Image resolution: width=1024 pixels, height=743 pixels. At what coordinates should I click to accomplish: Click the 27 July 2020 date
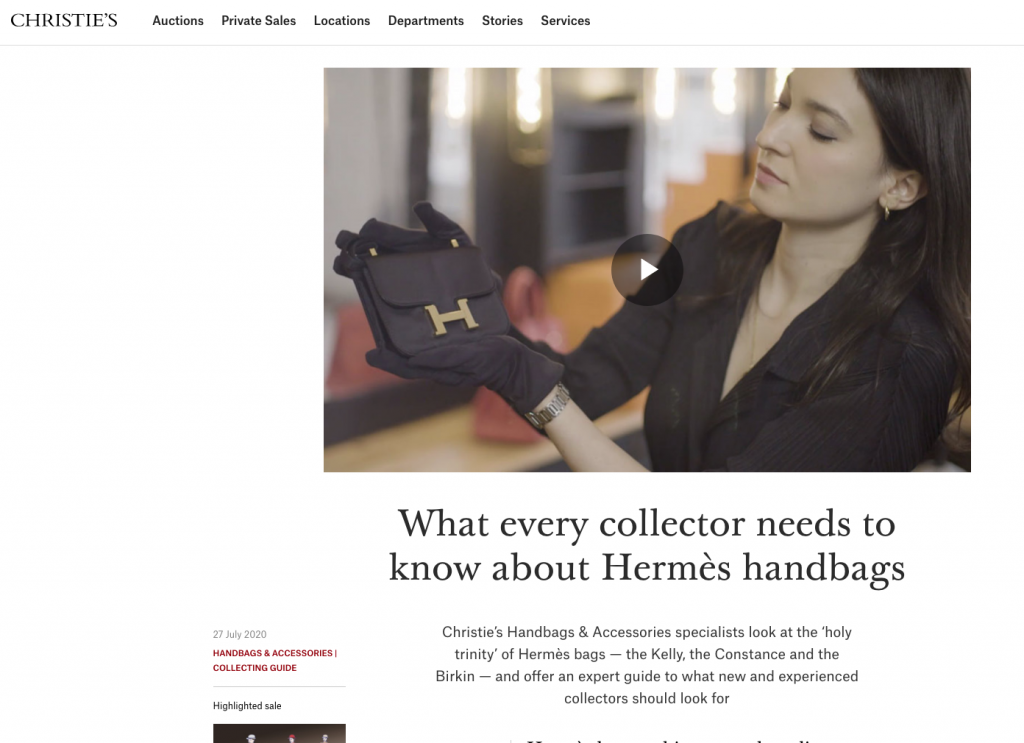coord(240,634)
